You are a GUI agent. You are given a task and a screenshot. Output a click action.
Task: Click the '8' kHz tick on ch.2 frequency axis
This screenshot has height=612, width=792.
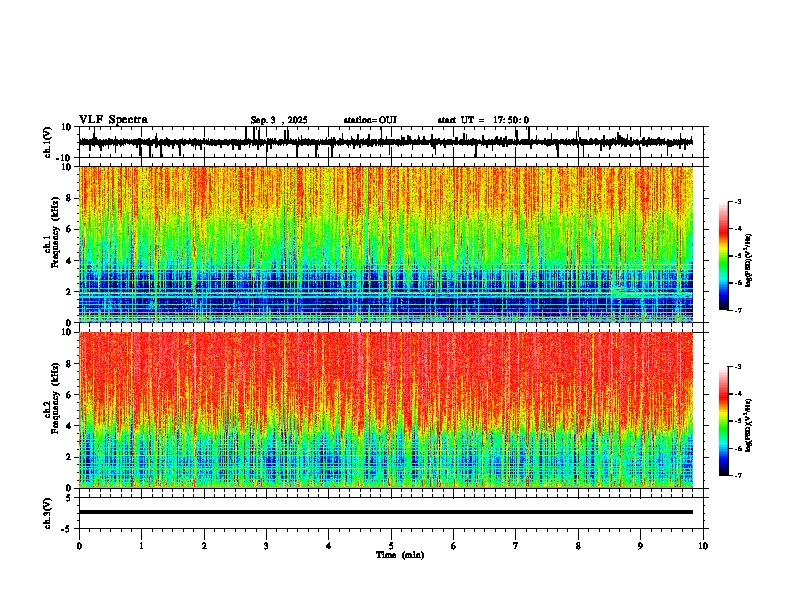(70, 364)
